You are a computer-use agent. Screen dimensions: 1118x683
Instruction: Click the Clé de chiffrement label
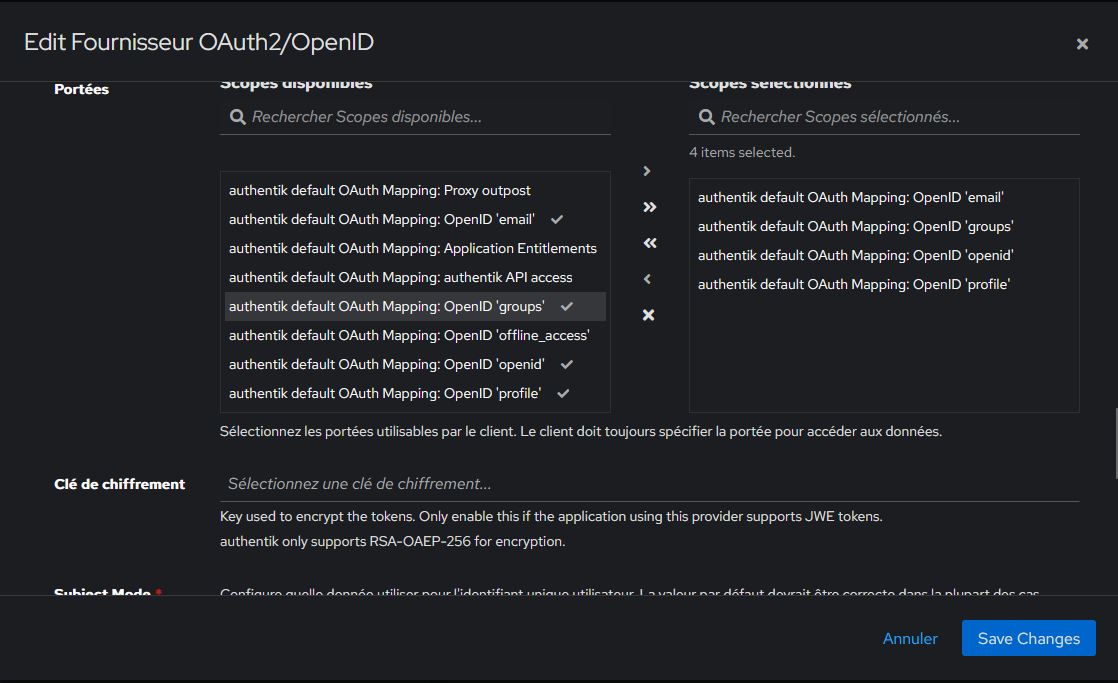(x=120, y=484)
